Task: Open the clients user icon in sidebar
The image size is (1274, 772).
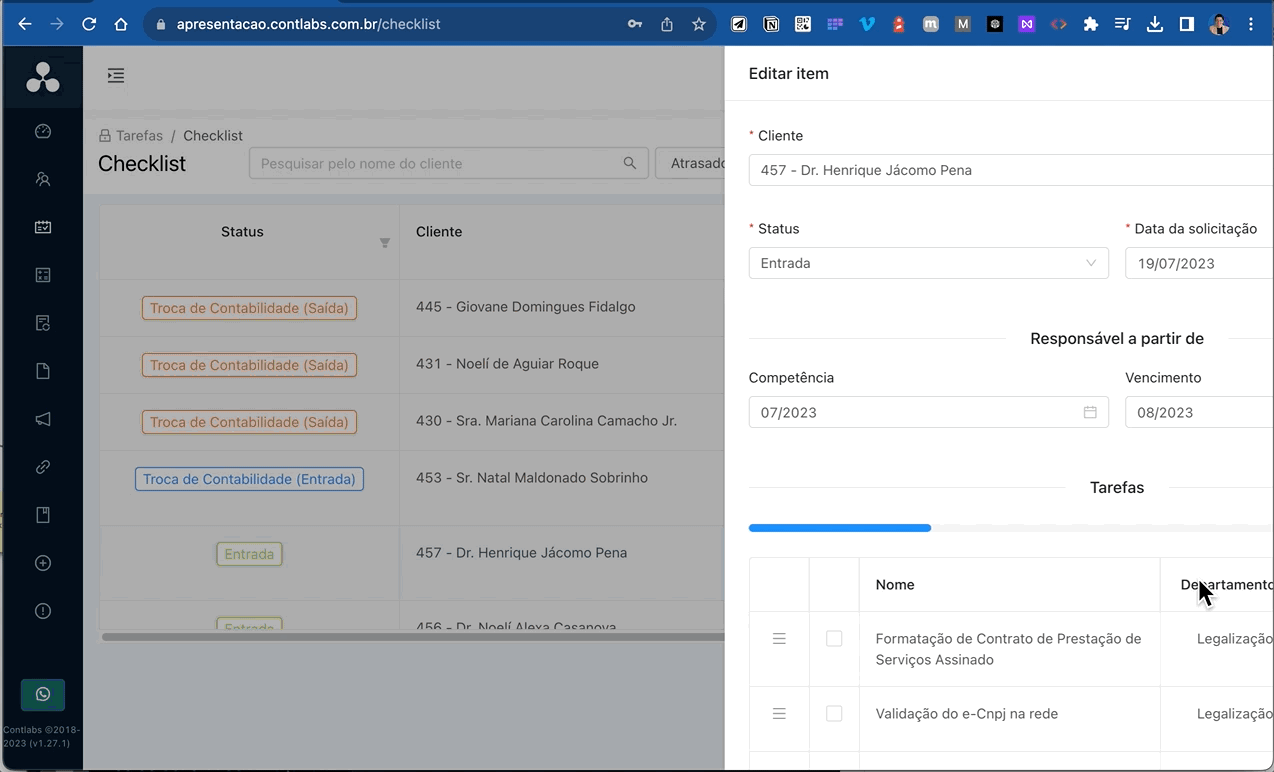Action: (x=43, y=179)
